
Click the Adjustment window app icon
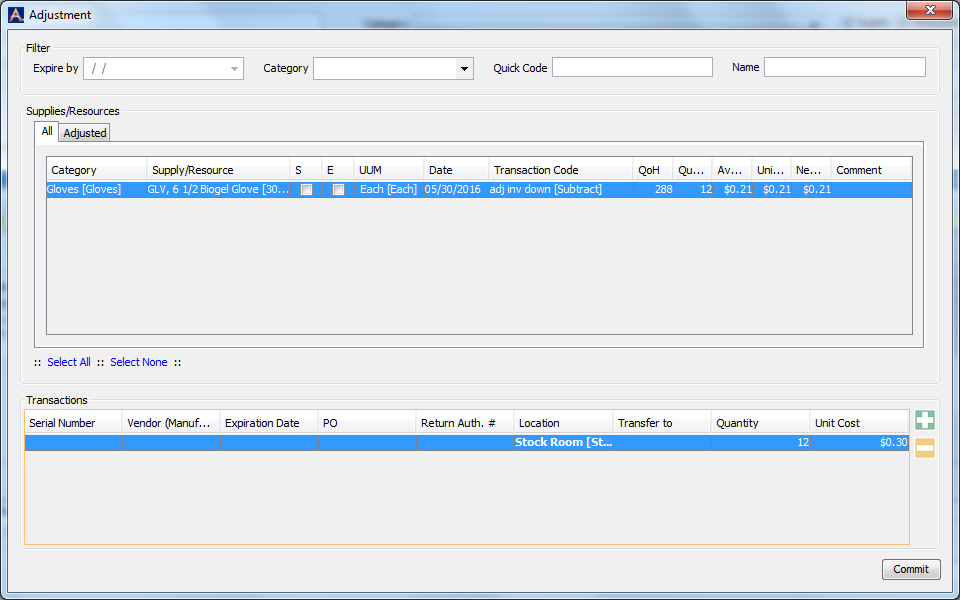click(15, 15)
